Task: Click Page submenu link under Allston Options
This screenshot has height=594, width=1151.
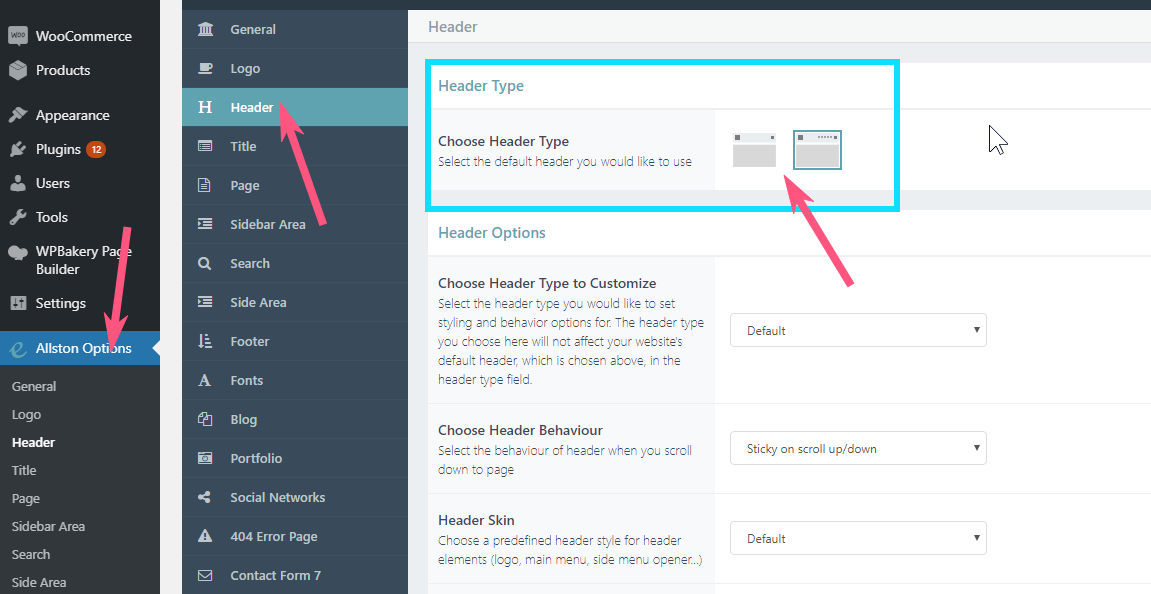Action: (26, 499)
